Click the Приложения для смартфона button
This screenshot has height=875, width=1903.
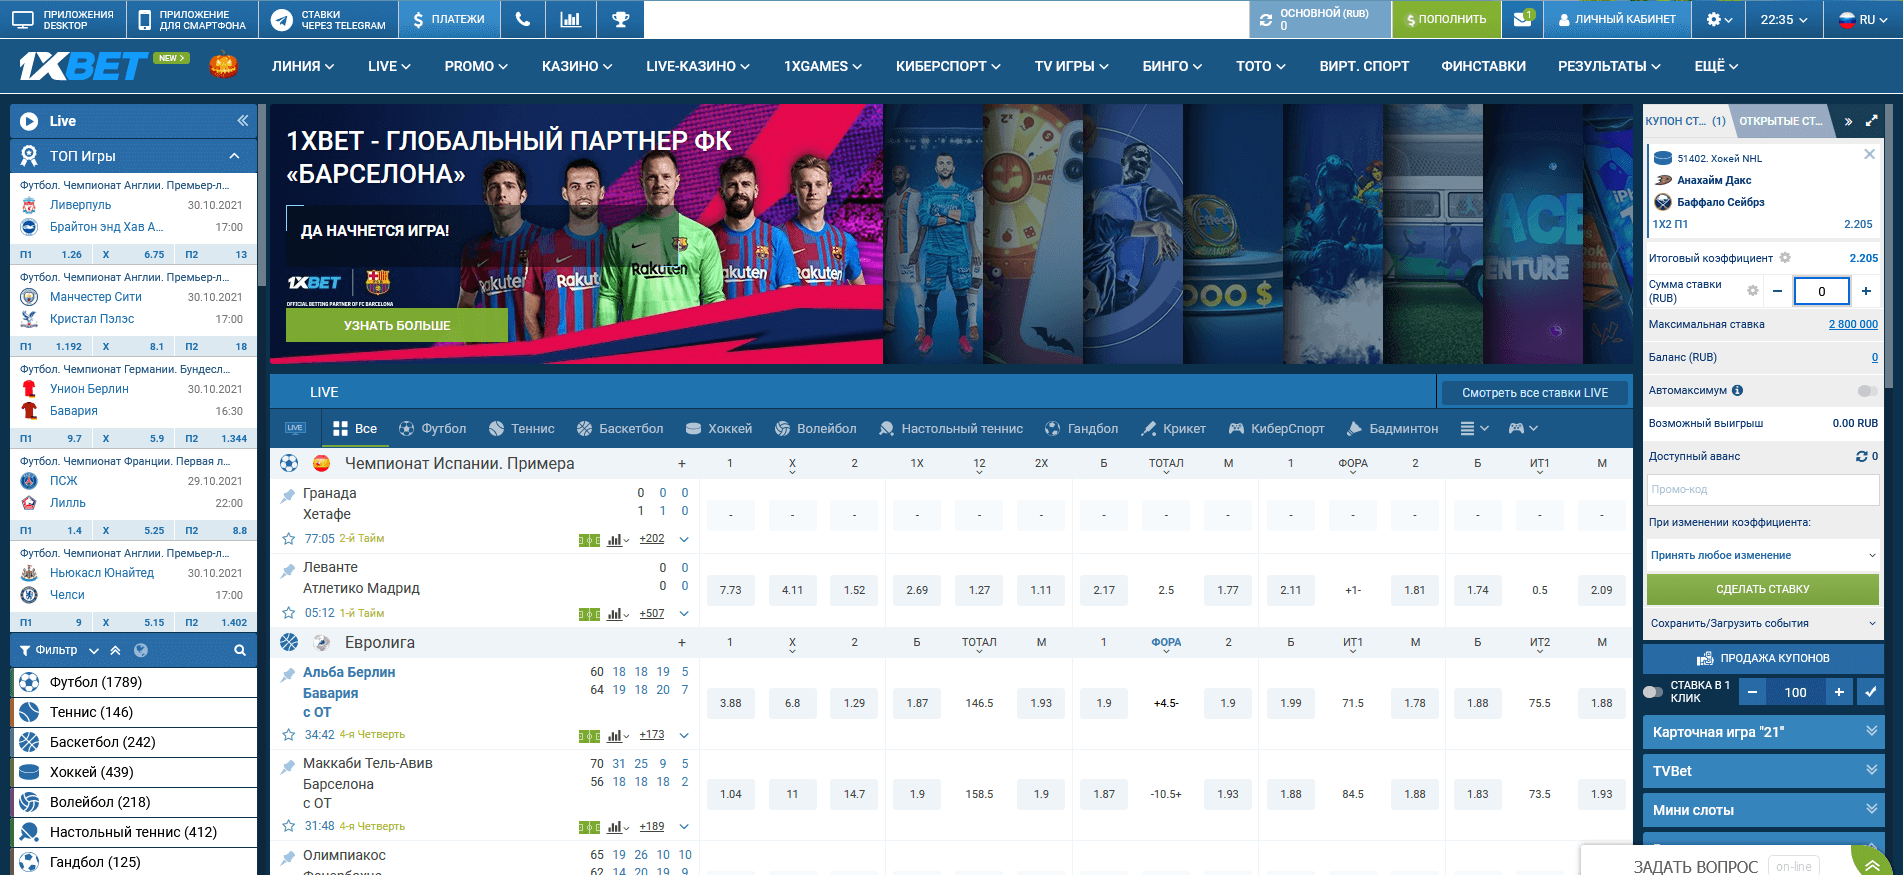(x=193, y=19)
